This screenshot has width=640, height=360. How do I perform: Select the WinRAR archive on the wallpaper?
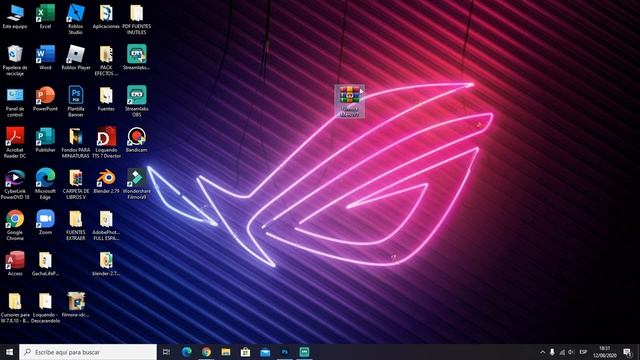[x=349, y=102]
